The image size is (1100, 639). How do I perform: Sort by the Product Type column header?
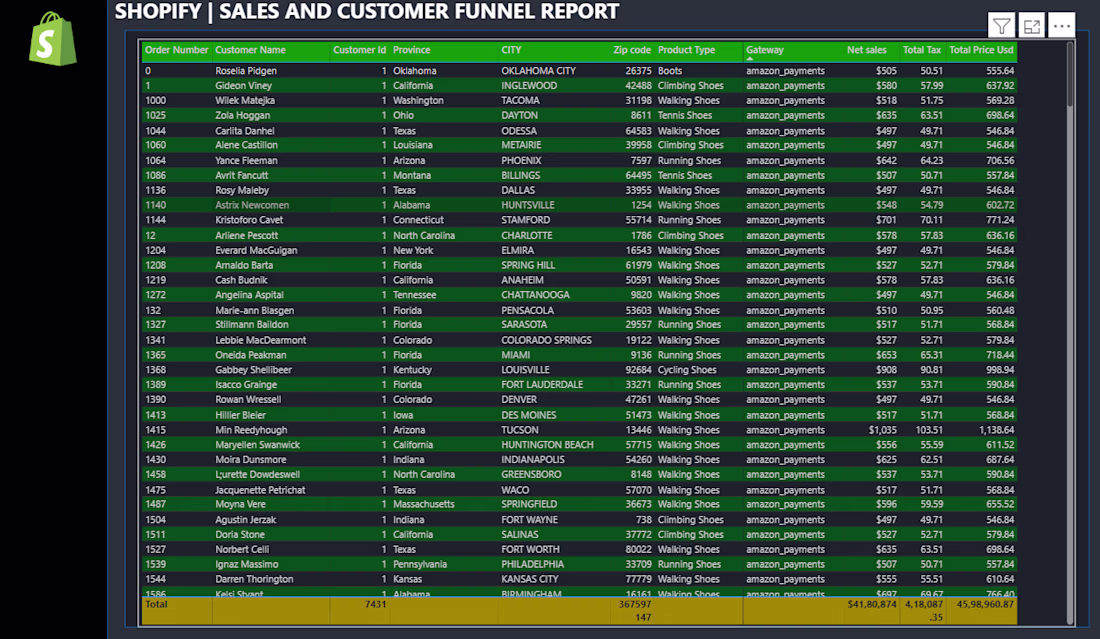pyautogui.click(x=686, y=50)
